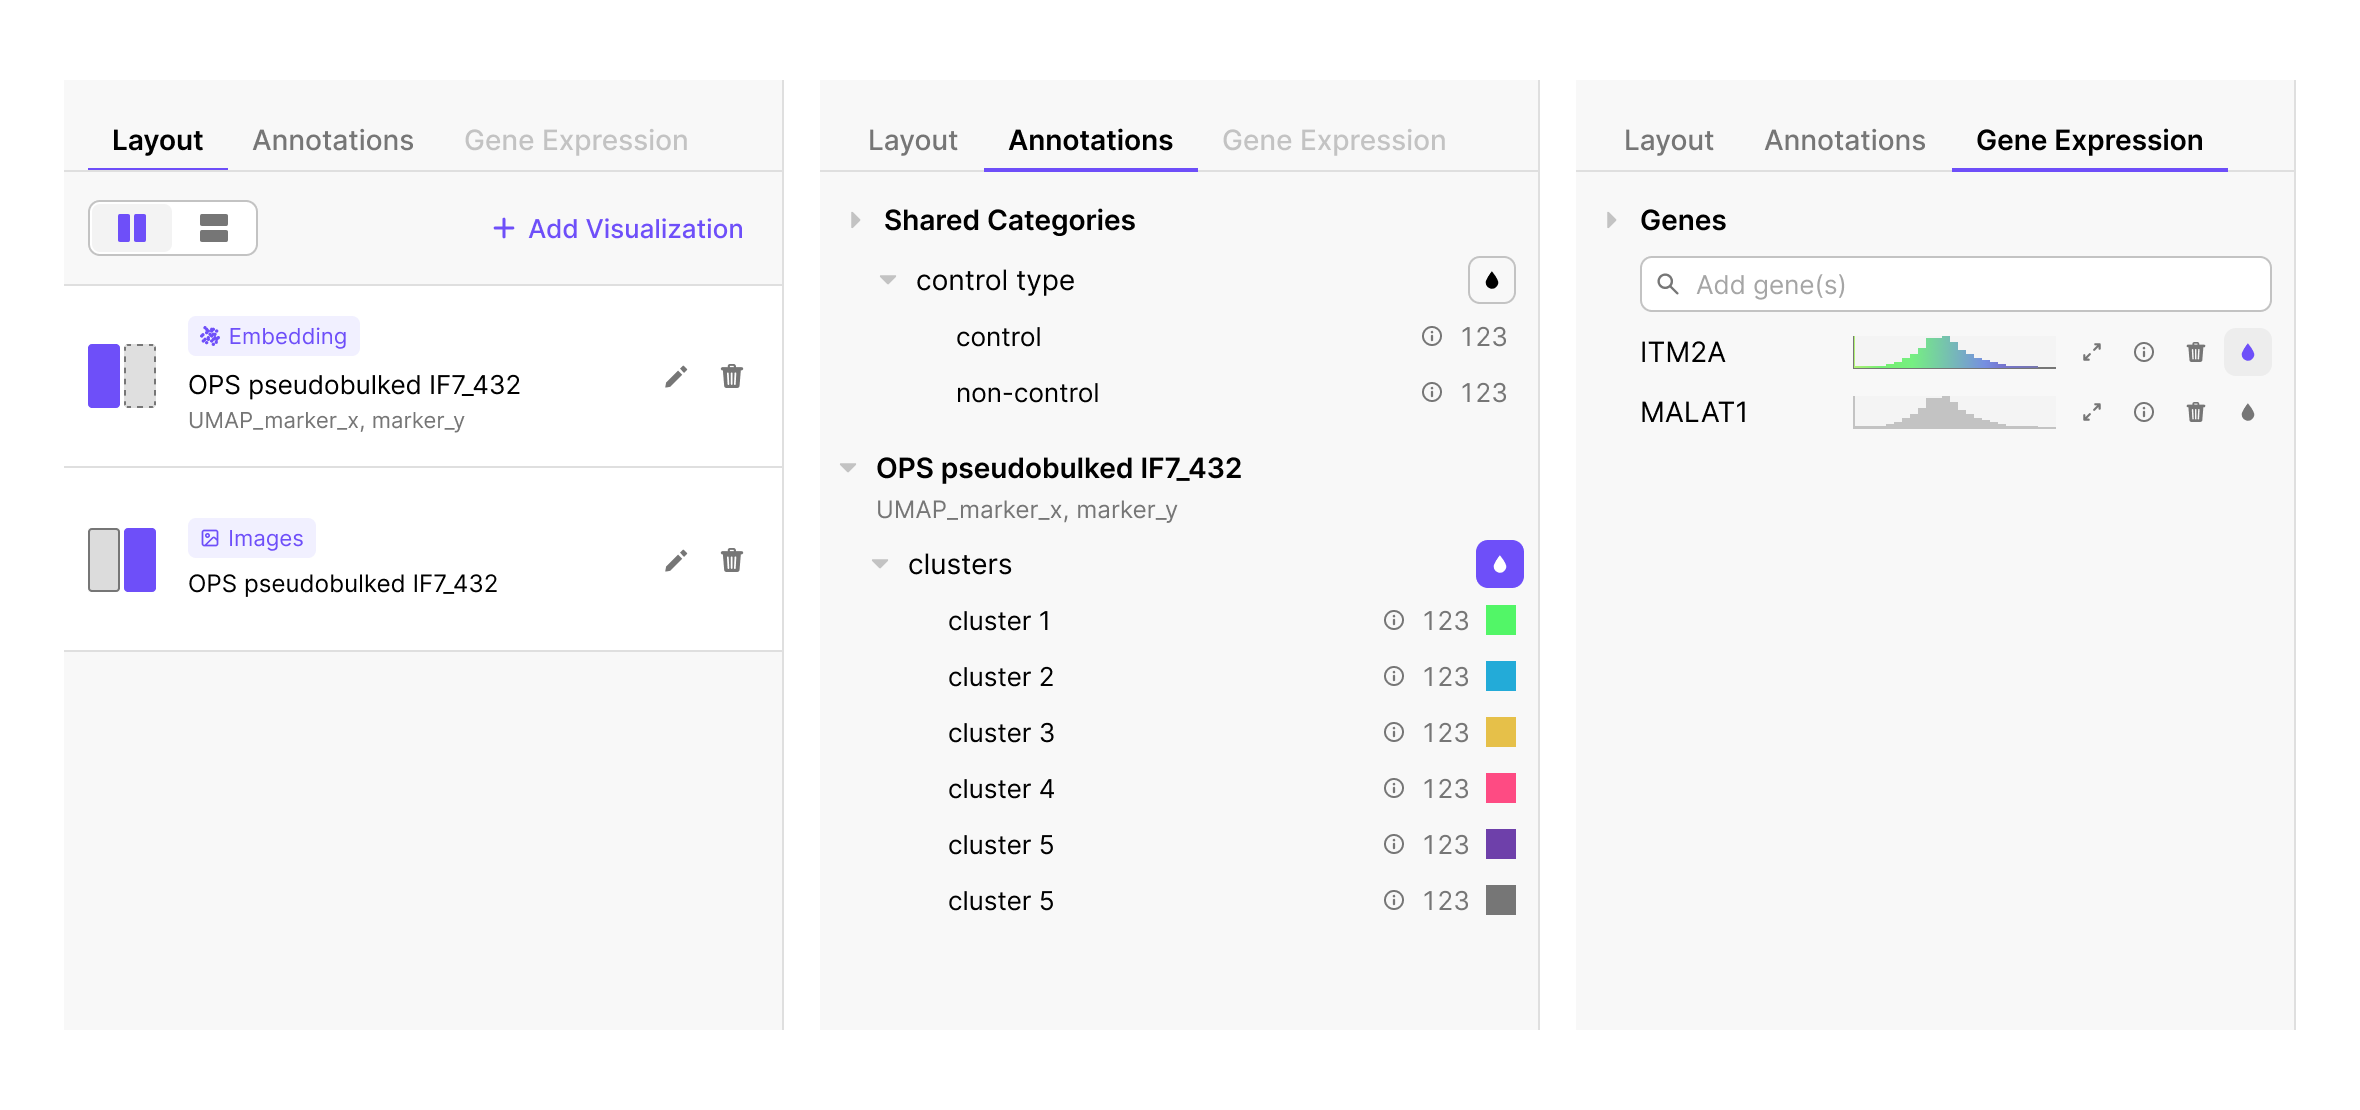Select Gene Expression tab in right panel
Image resolution: width=2360 pixels, height=1110 pixels.
click(x=2090, y=140)
